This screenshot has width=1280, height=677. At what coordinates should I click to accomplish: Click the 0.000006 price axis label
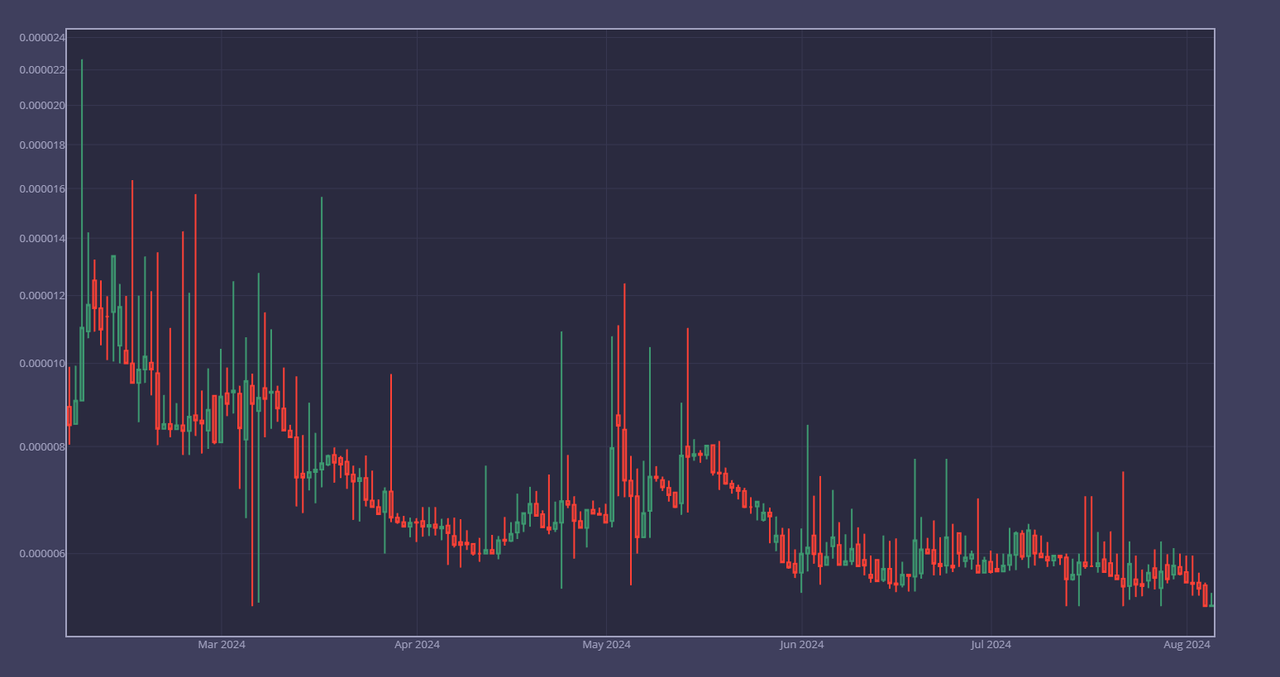click(x=42, y=554)
